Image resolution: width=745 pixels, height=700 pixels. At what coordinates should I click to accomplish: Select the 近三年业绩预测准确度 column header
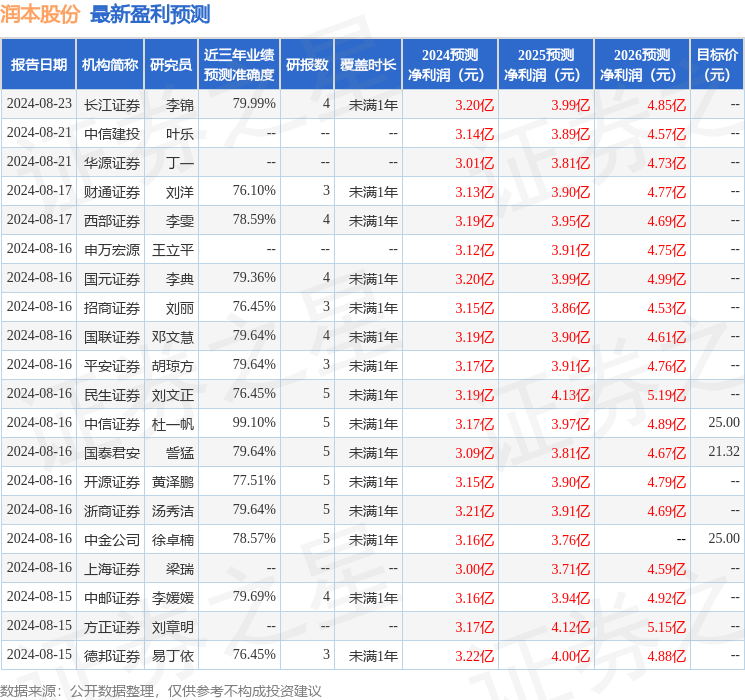(239, 65)
